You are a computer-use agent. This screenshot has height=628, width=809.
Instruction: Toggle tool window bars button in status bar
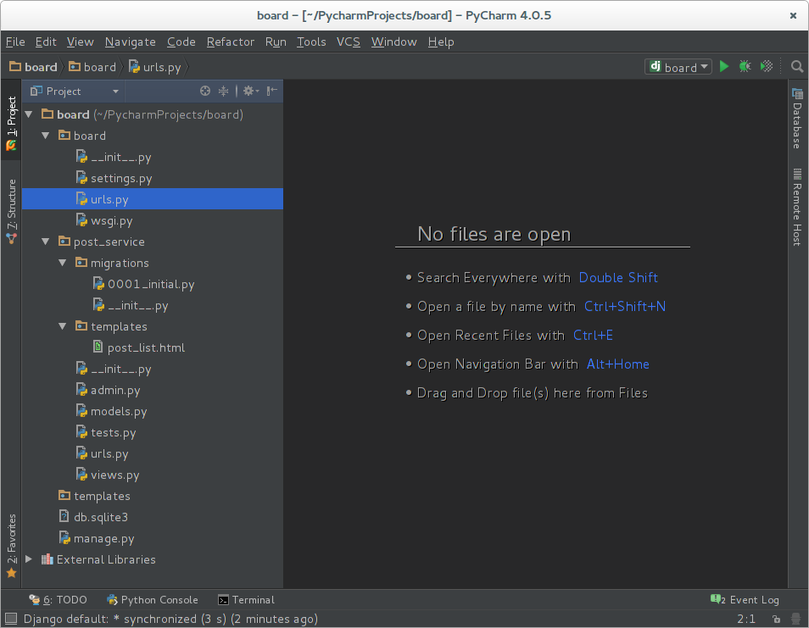(11, 618)
